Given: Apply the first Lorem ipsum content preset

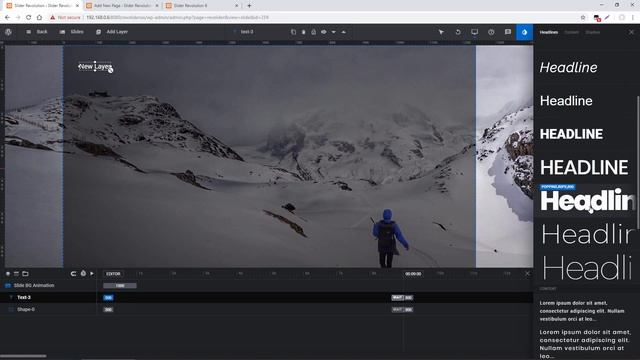Looking at the screenshot, I should click(582, 311).
